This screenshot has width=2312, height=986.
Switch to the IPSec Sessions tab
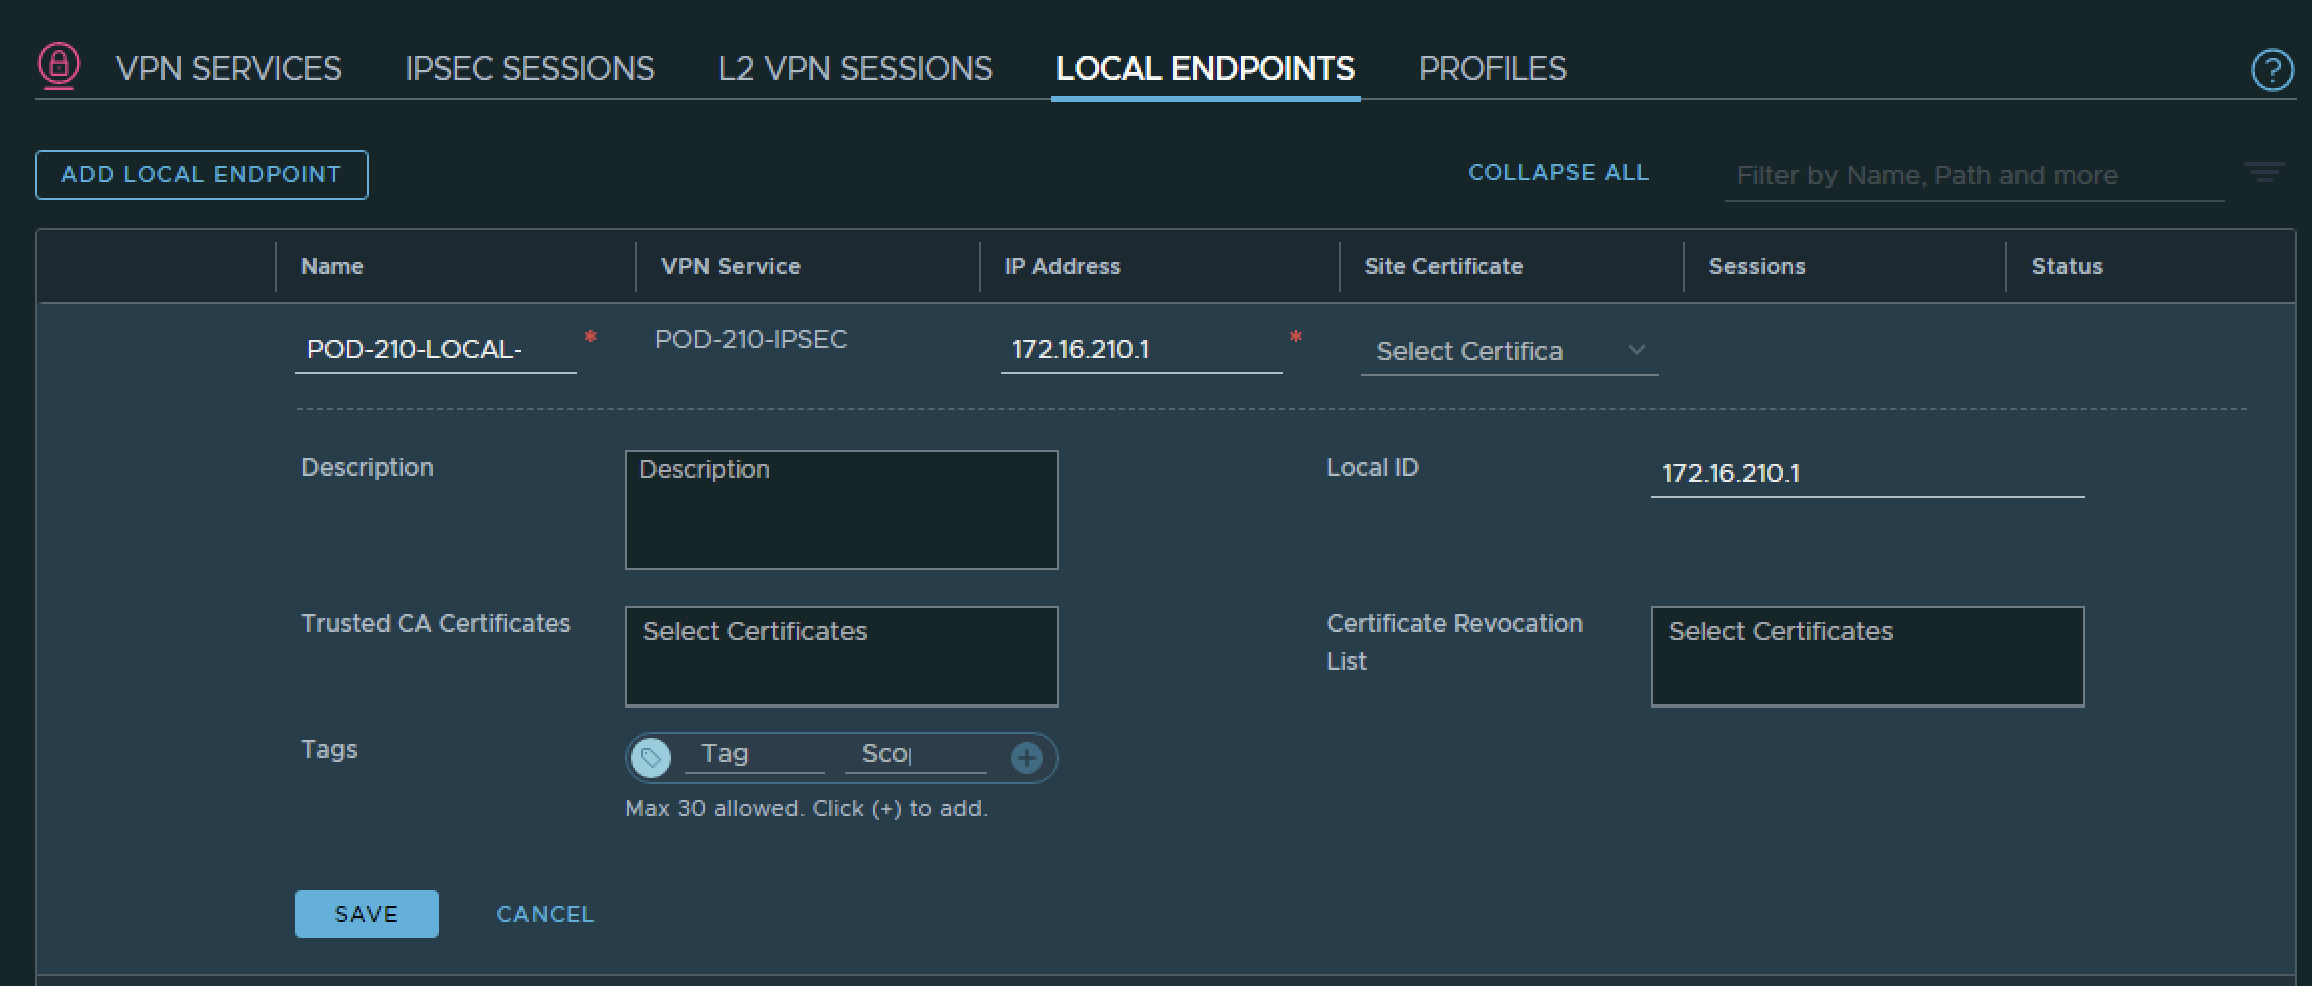[x=529, y=68]
